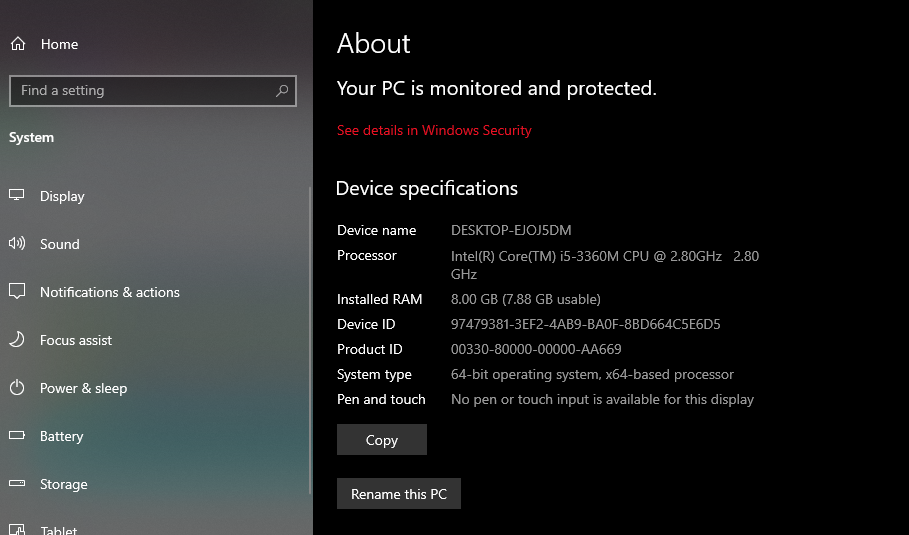909x535 pixels.
Task: Click the Installed RAM label
Action: tap(380, 299)
